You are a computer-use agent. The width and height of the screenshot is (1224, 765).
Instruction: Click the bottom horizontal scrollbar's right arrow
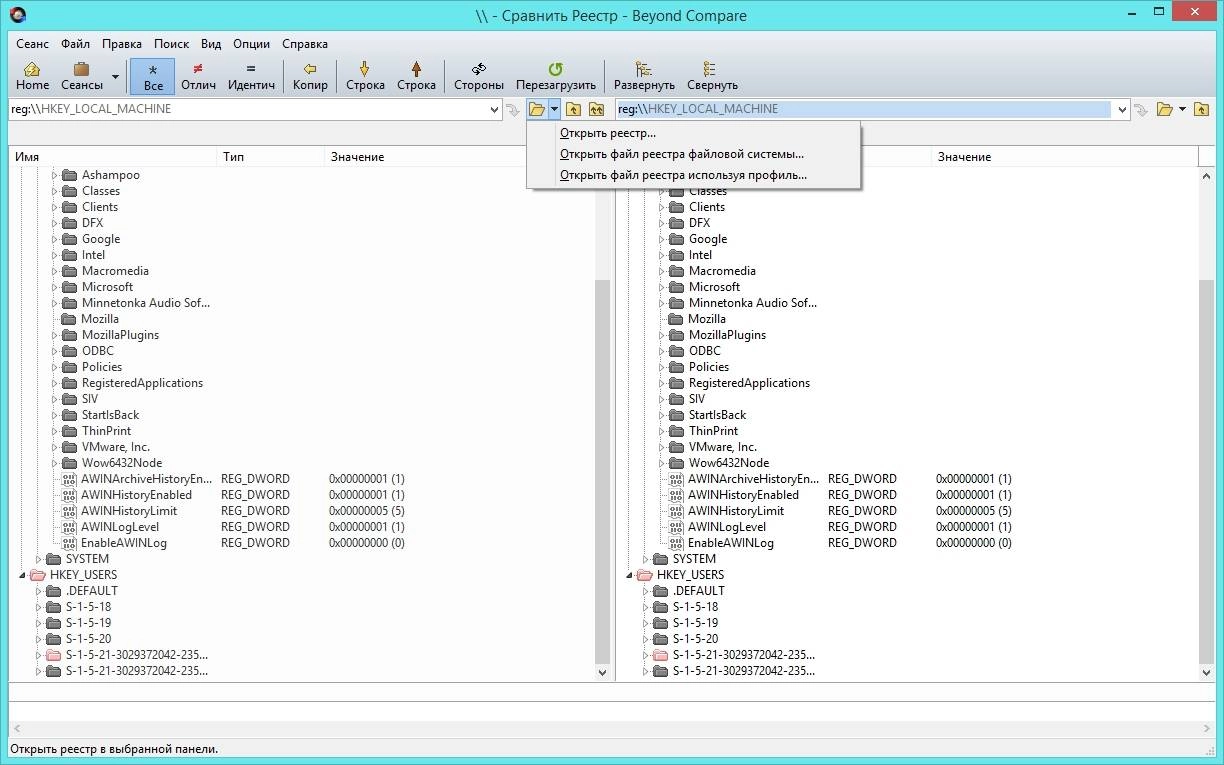click(x=1207, y=729)
